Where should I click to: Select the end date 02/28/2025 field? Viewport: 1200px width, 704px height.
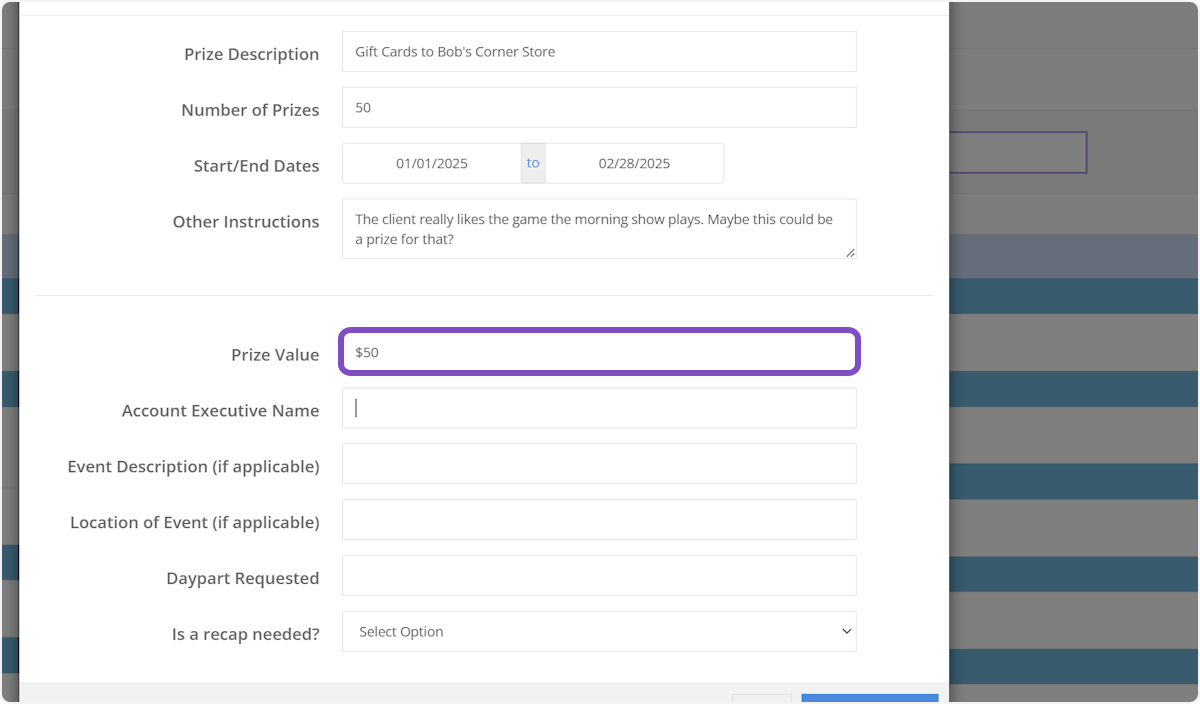634,164
